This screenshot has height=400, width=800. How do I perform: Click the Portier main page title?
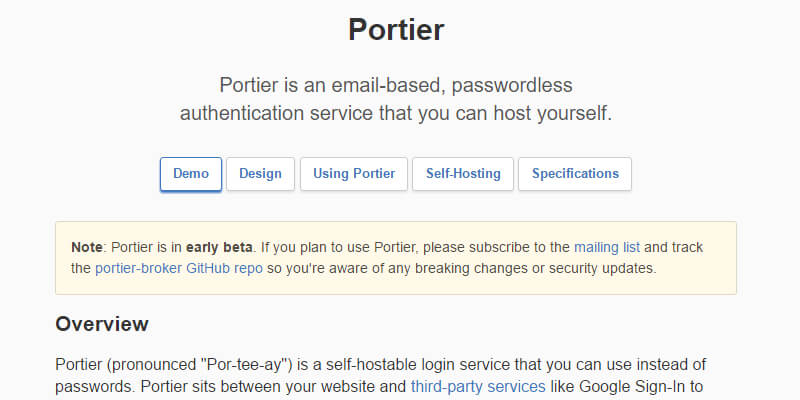[396, 29]
